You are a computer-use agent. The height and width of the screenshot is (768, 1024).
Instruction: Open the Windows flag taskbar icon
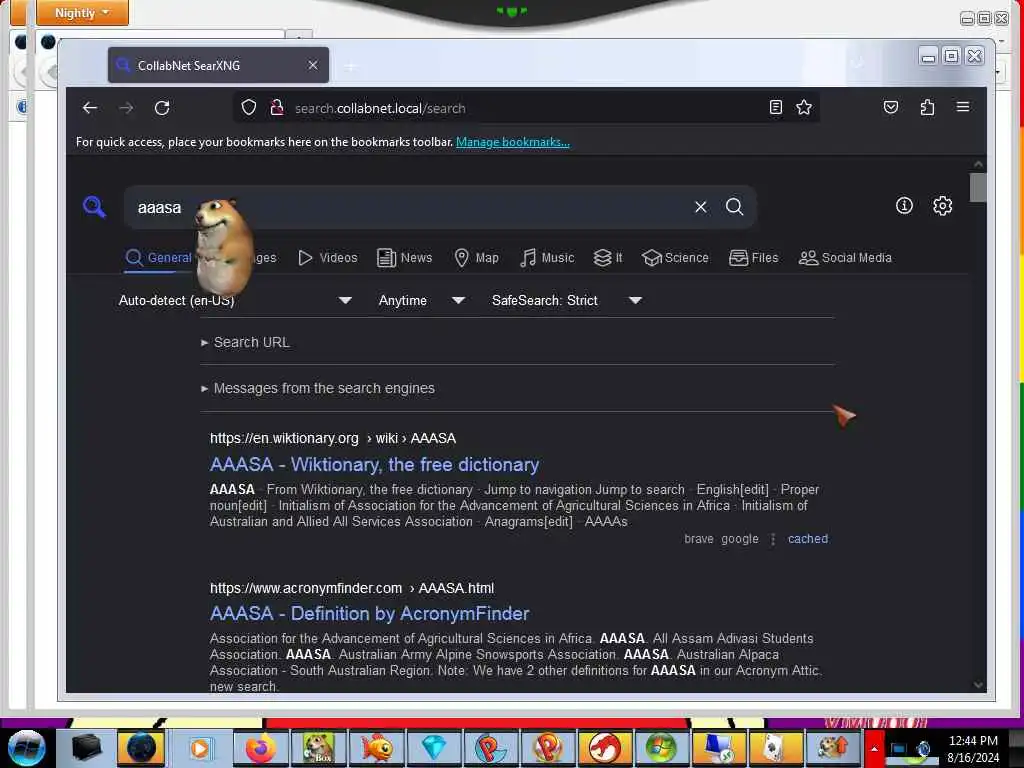point(660,747)
